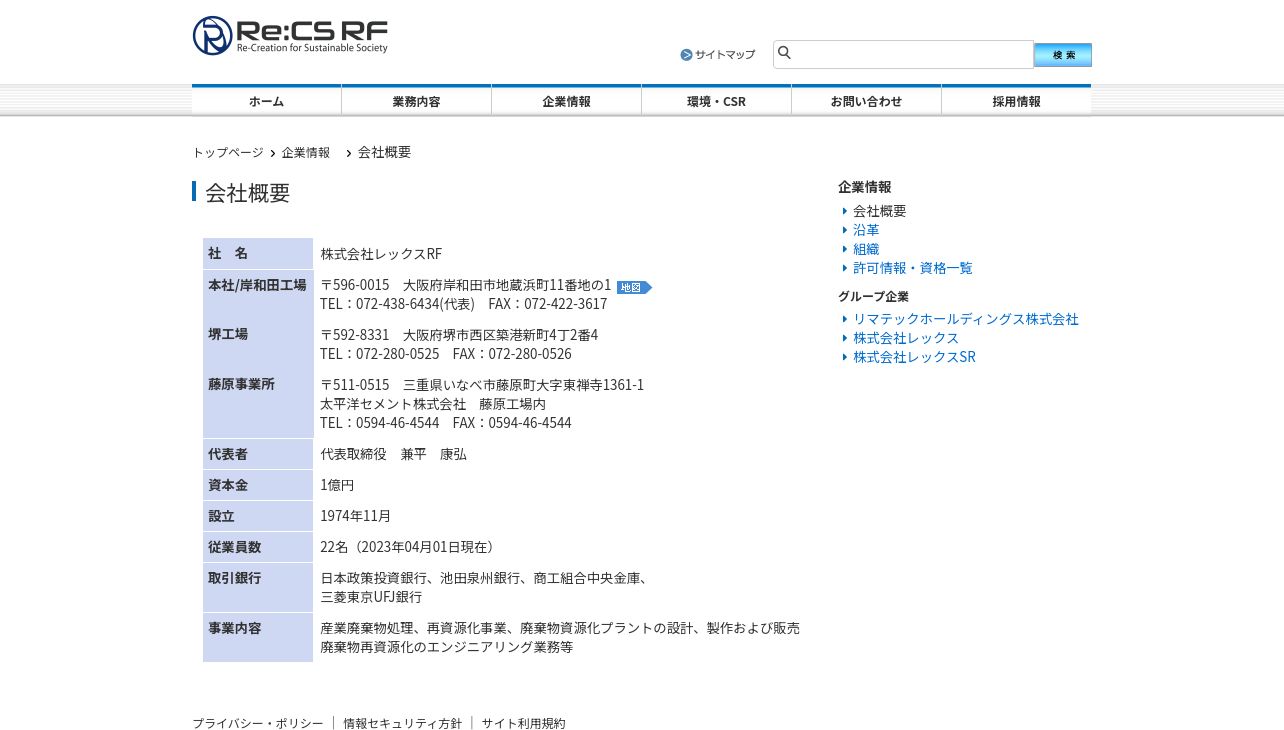Click 本社/岸和田工場 row label

[x=257, y=285]
